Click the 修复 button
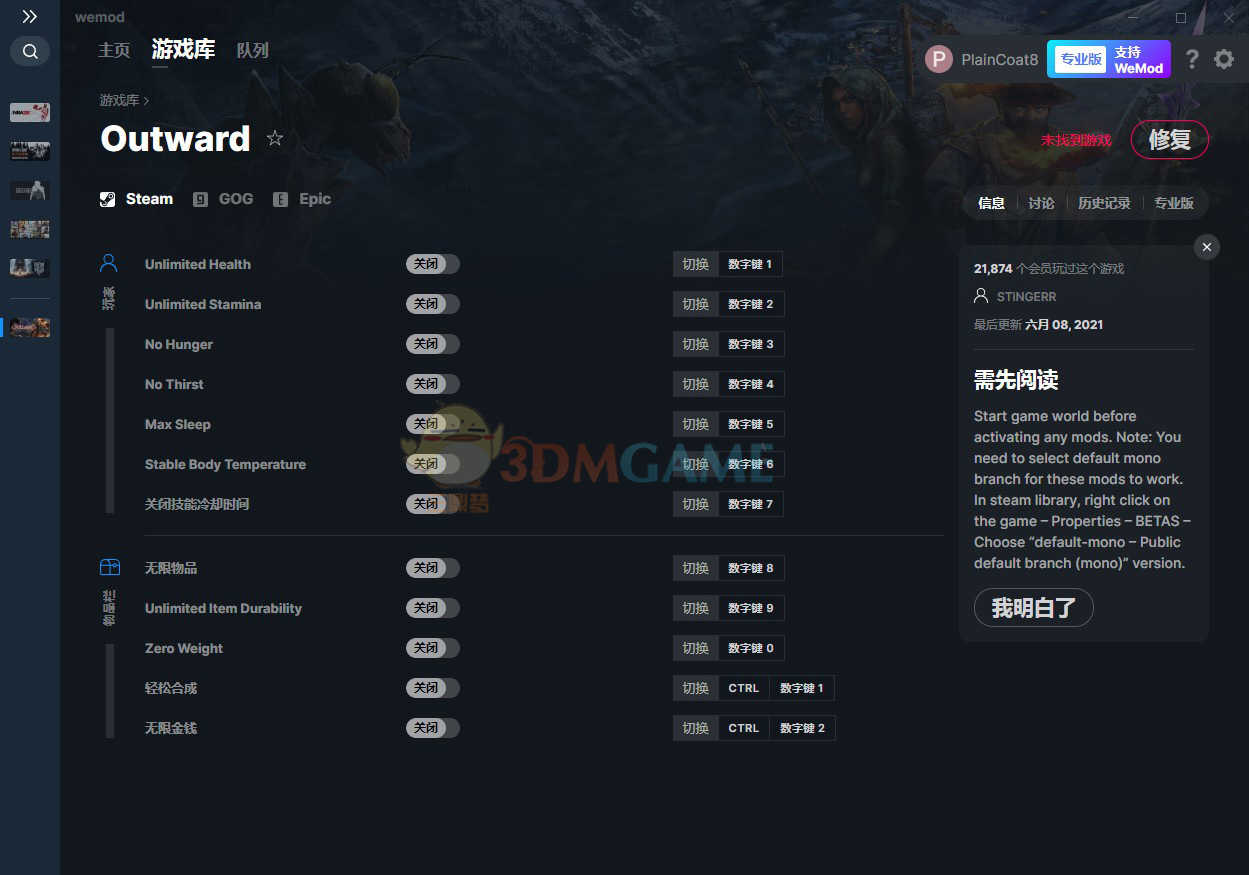1249x875 pixels. [x=1170, y=140]
